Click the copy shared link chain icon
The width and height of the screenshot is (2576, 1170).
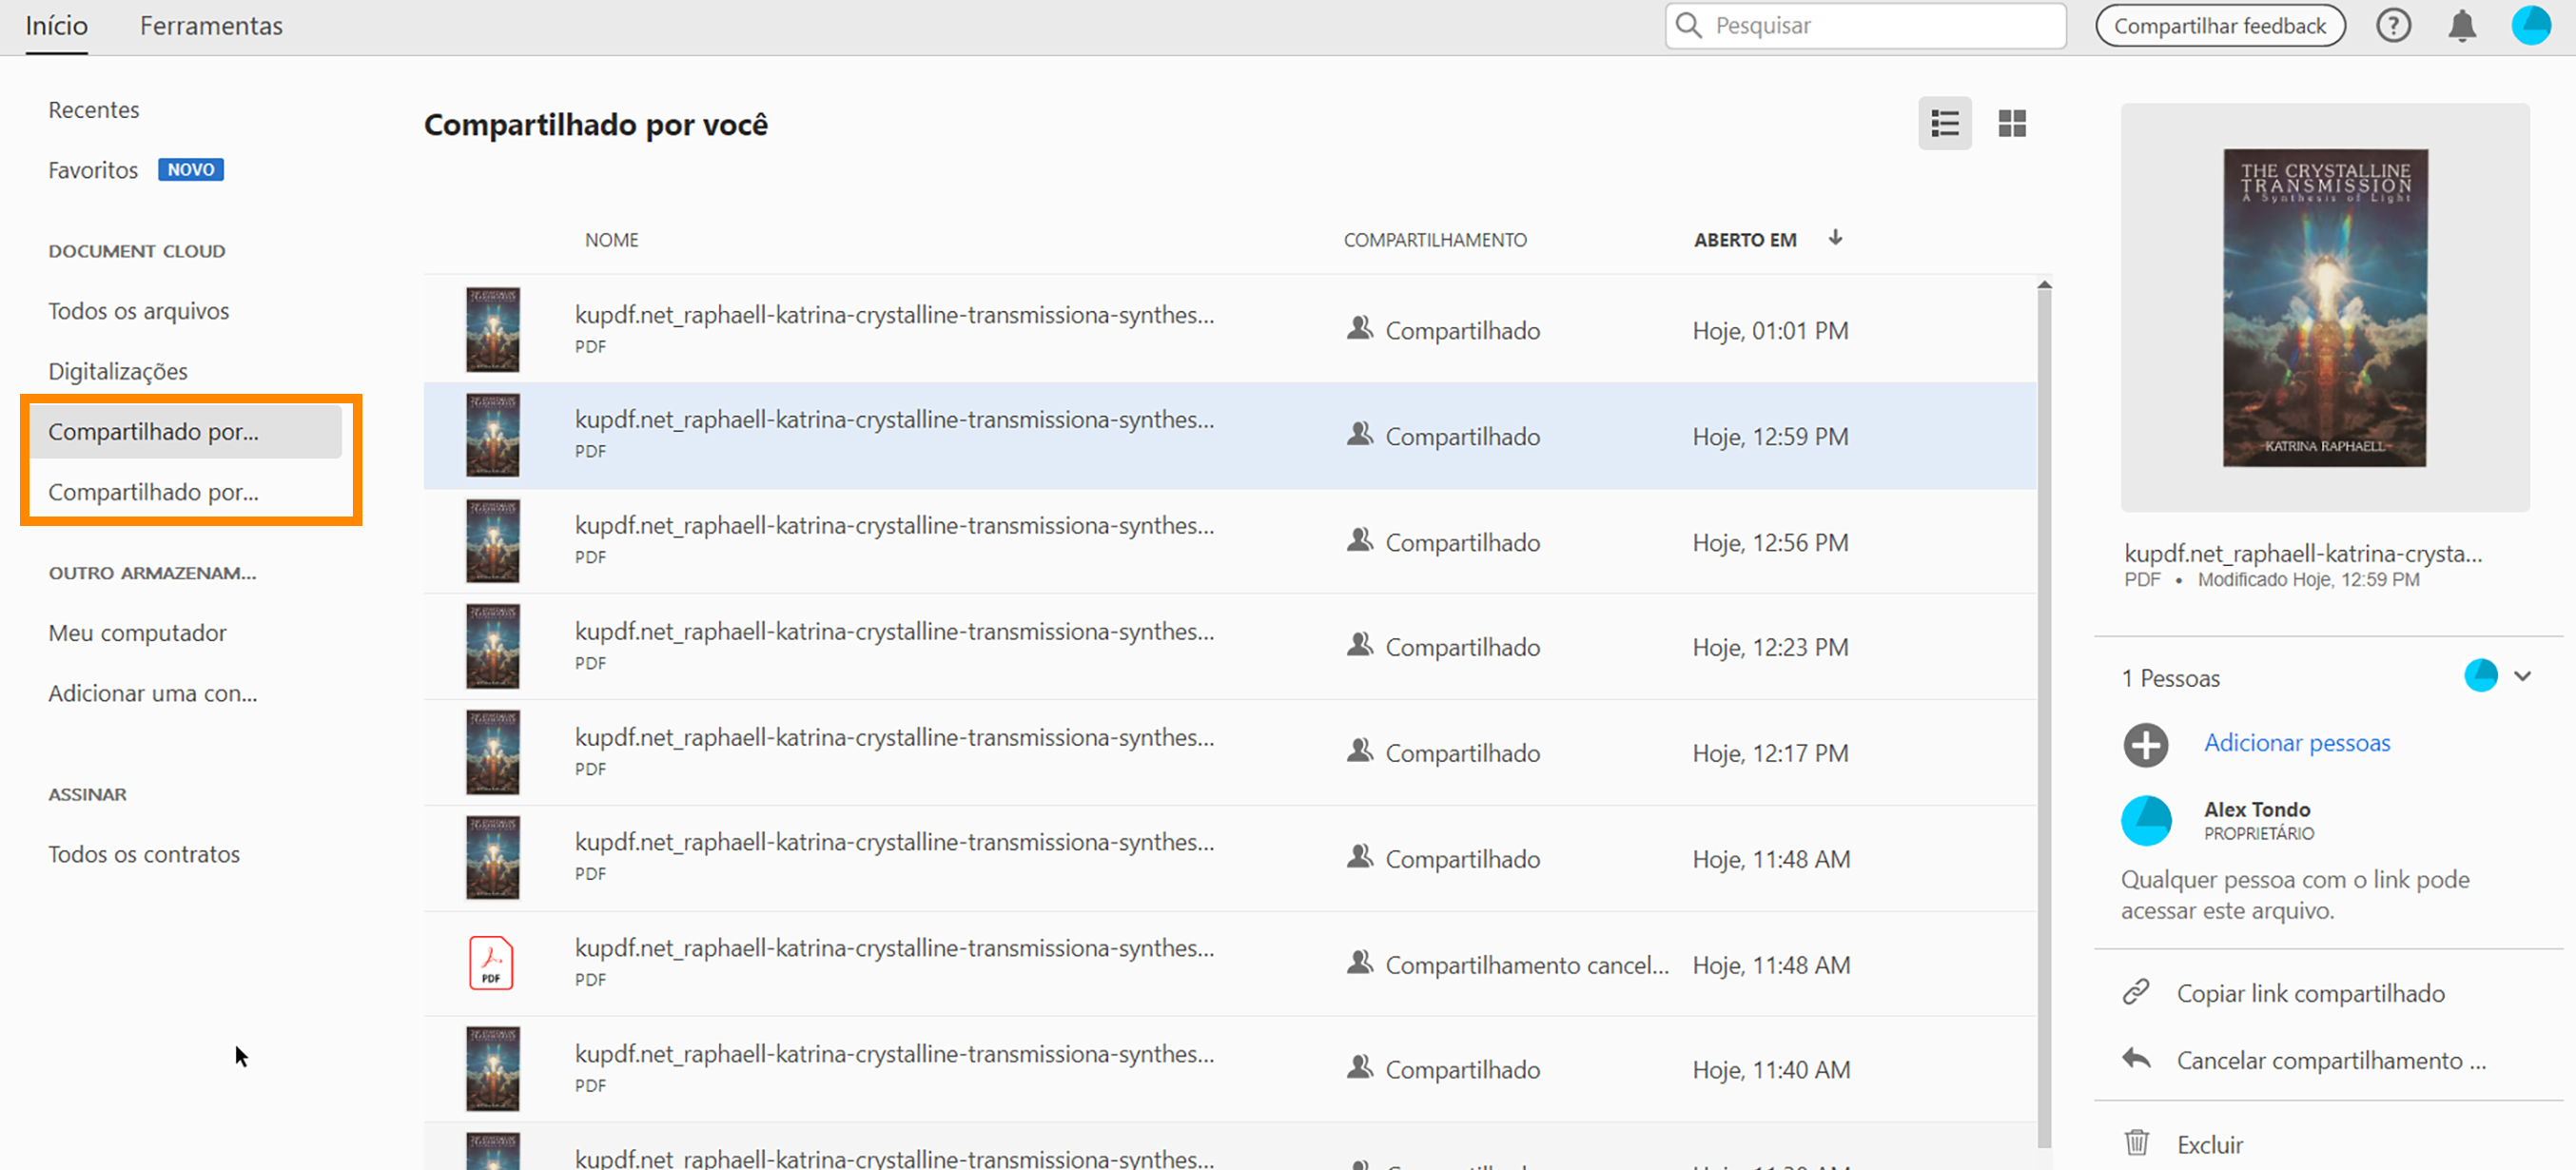(2136, 992)
